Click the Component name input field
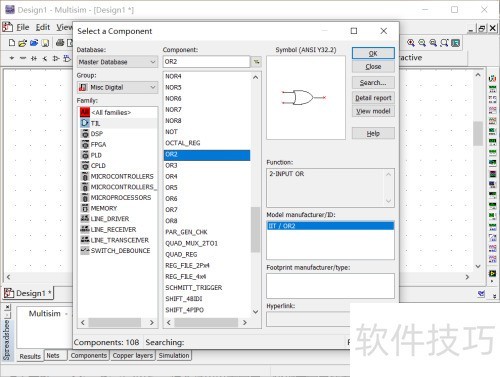 [x=206, y=62]
